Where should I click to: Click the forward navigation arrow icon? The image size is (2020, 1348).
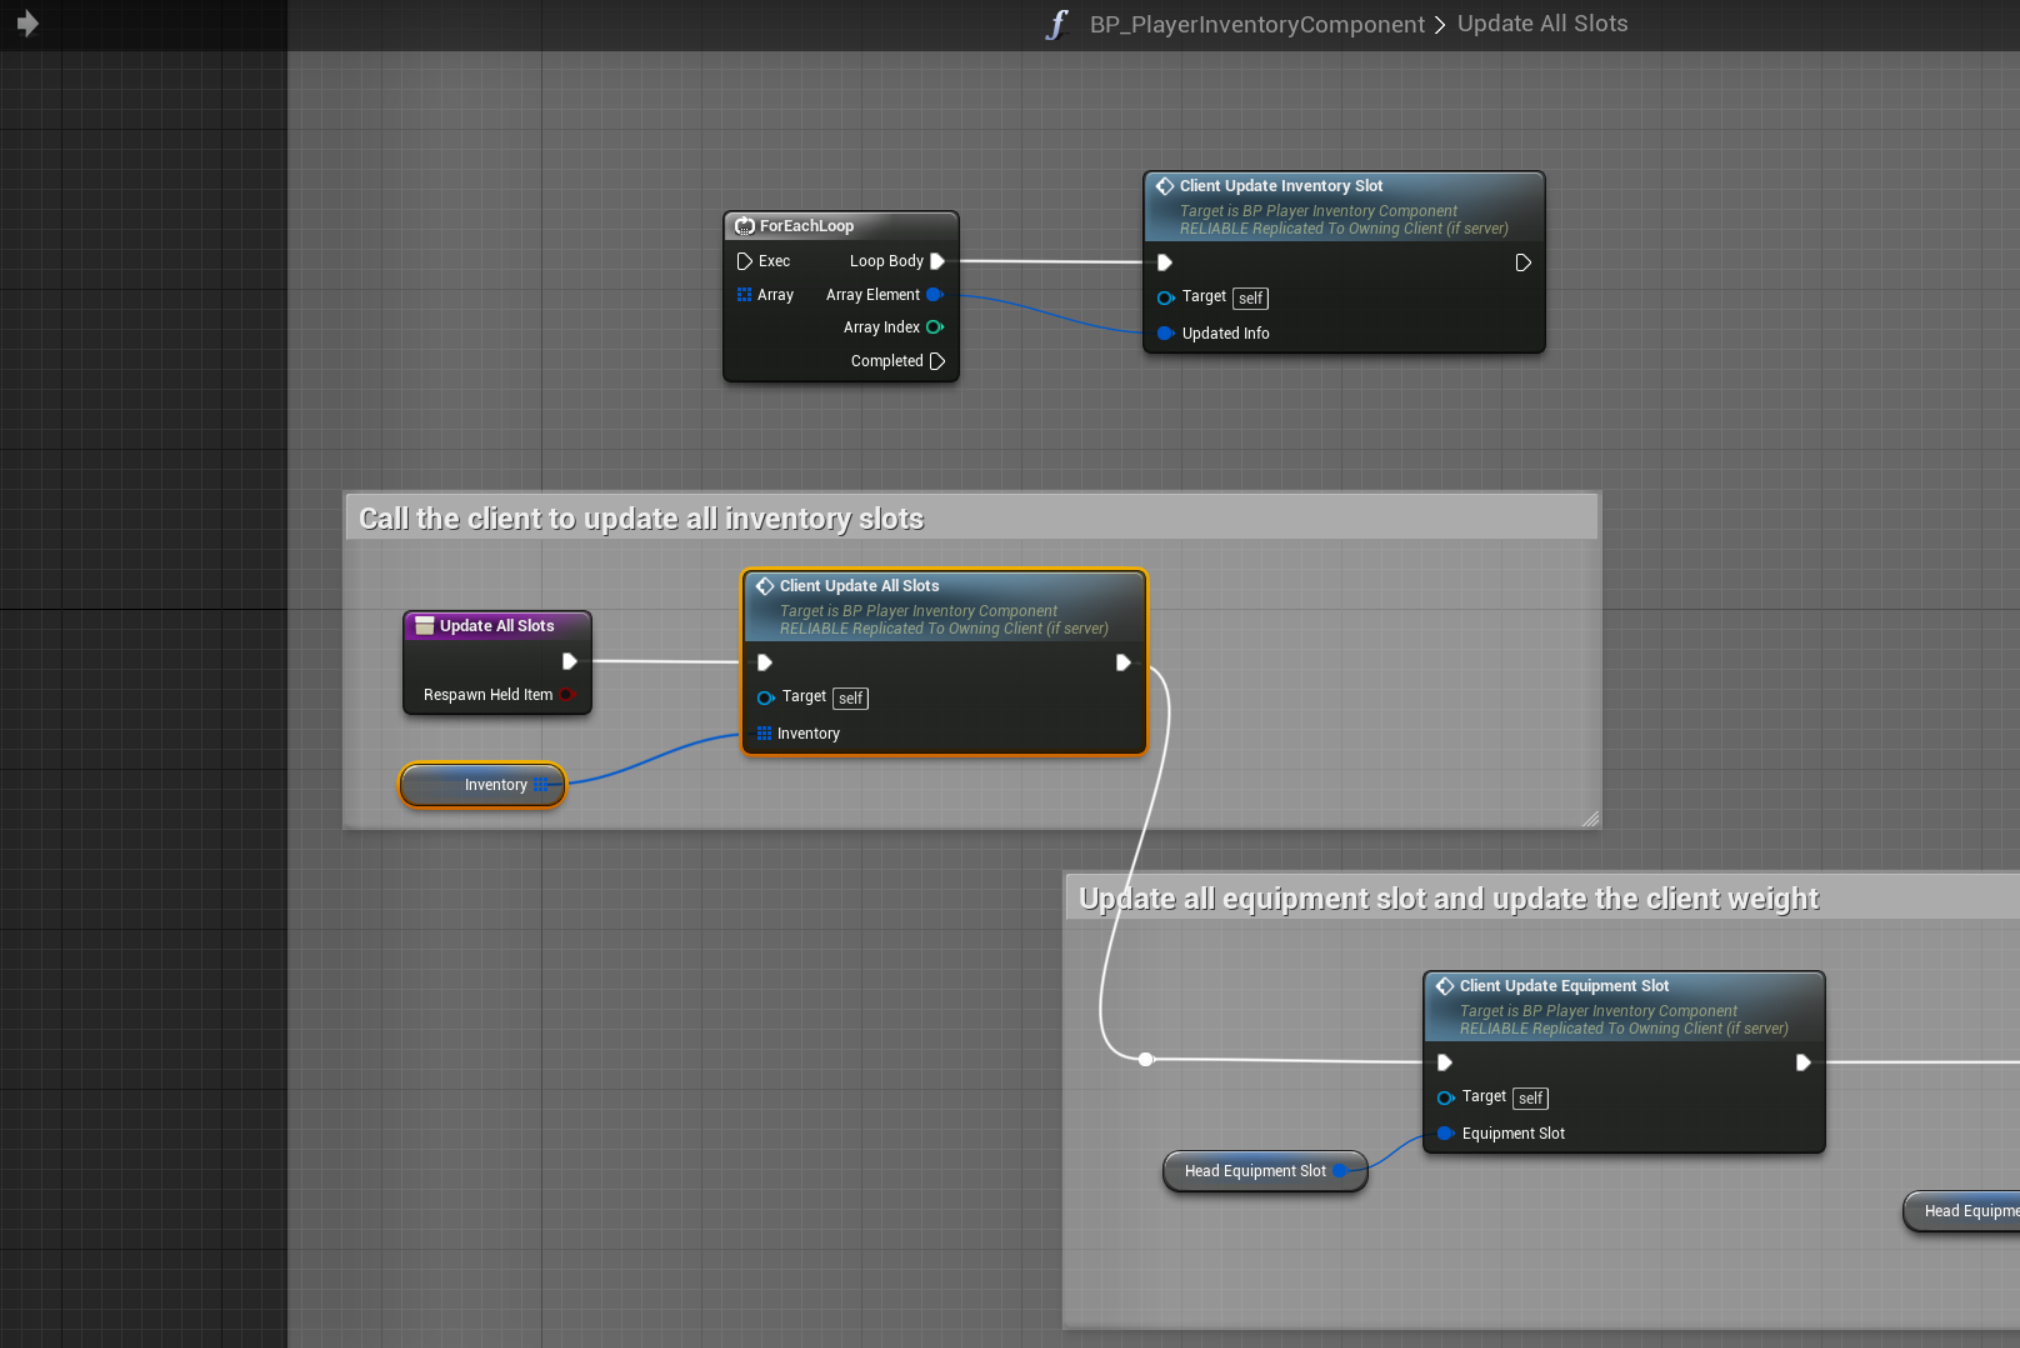[27, 23]
